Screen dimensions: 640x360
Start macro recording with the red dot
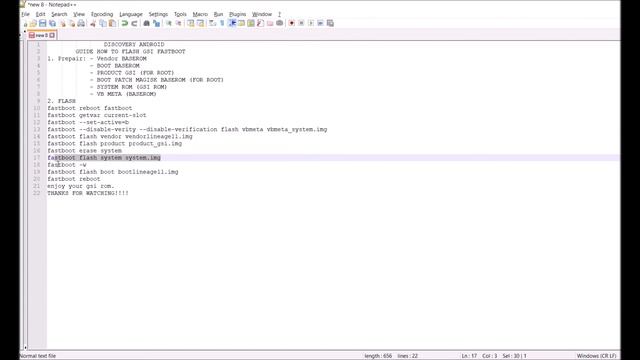pos(291,23)
